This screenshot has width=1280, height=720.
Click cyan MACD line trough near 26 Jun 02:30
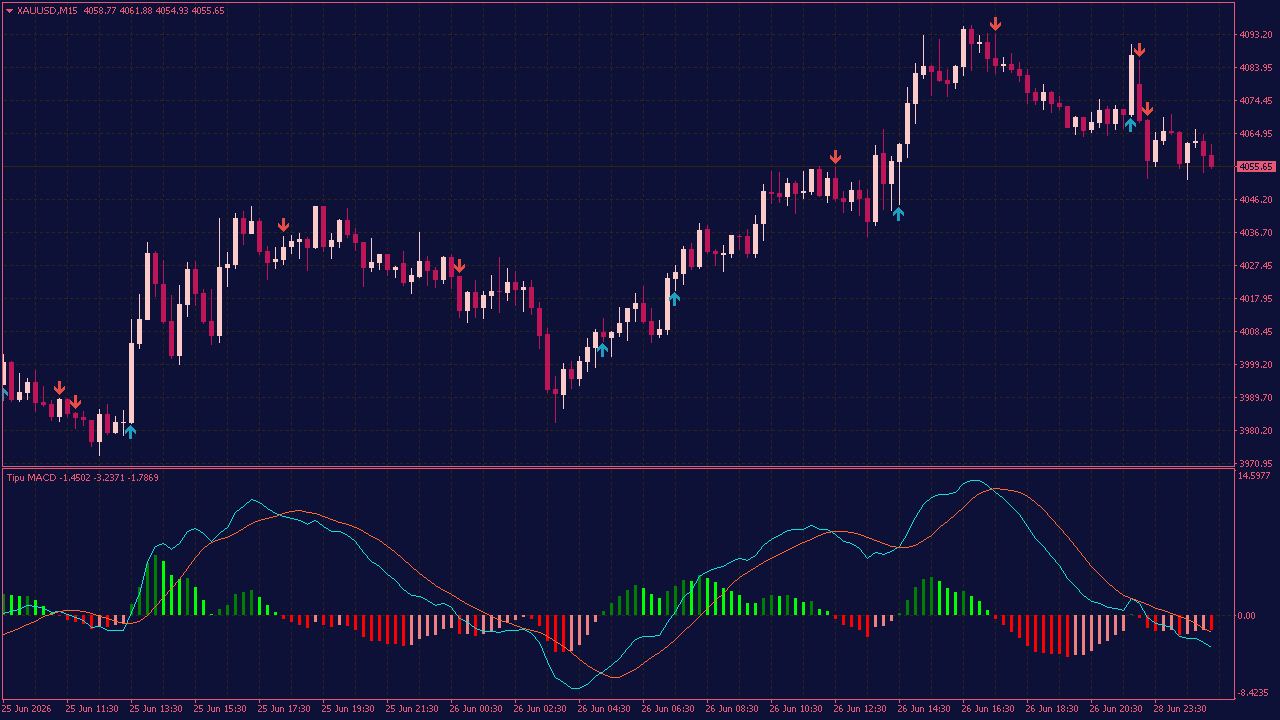[x=574, y=688]
